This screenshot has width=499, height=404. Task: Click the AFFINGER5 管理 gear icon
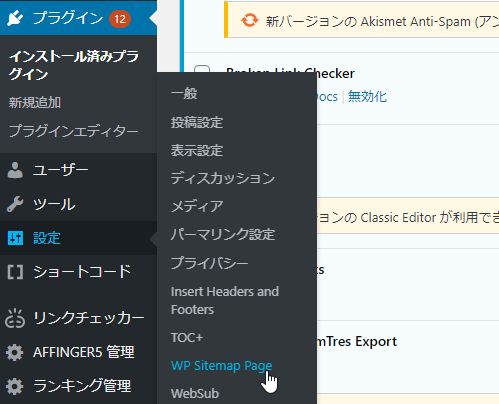pyautogui.click(x=15, y=352)
